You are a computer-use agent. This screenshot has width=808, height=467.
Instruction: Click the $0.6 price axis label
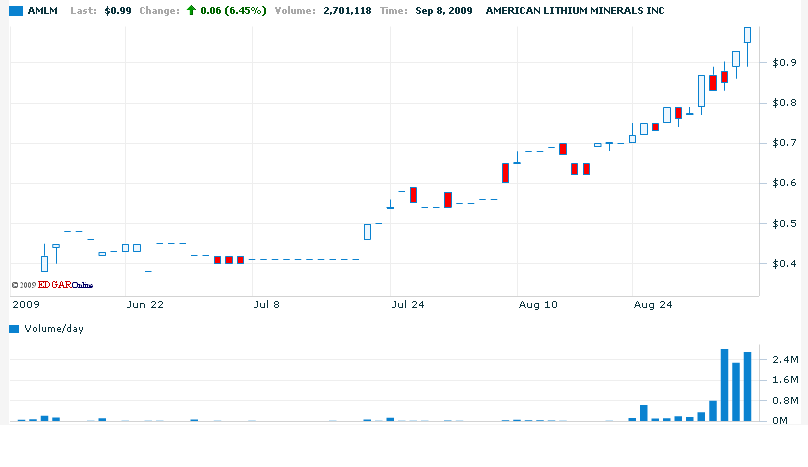[x=784, y=183]
